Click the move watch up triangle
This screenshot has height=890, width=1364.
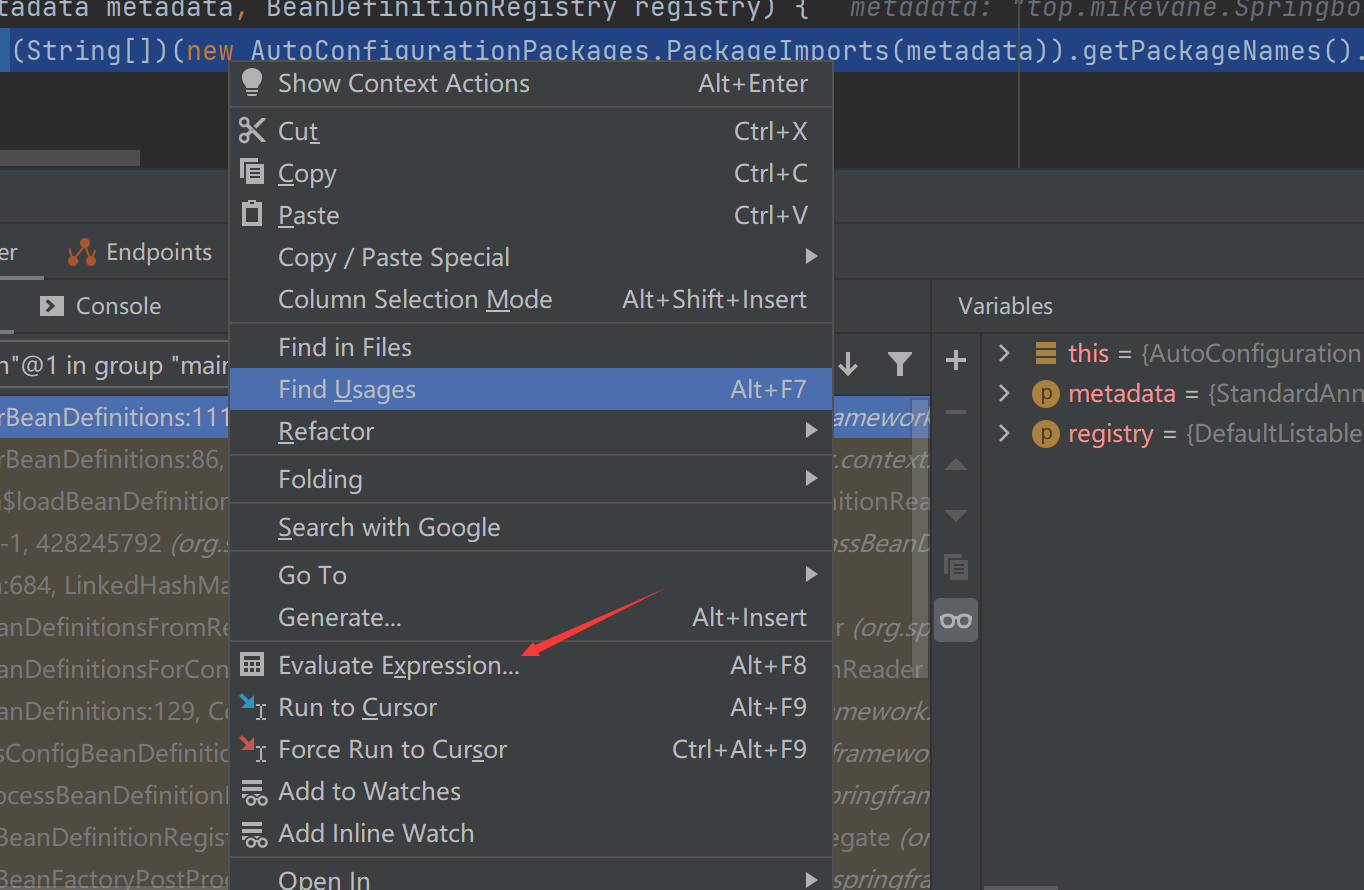pos(956,464)
